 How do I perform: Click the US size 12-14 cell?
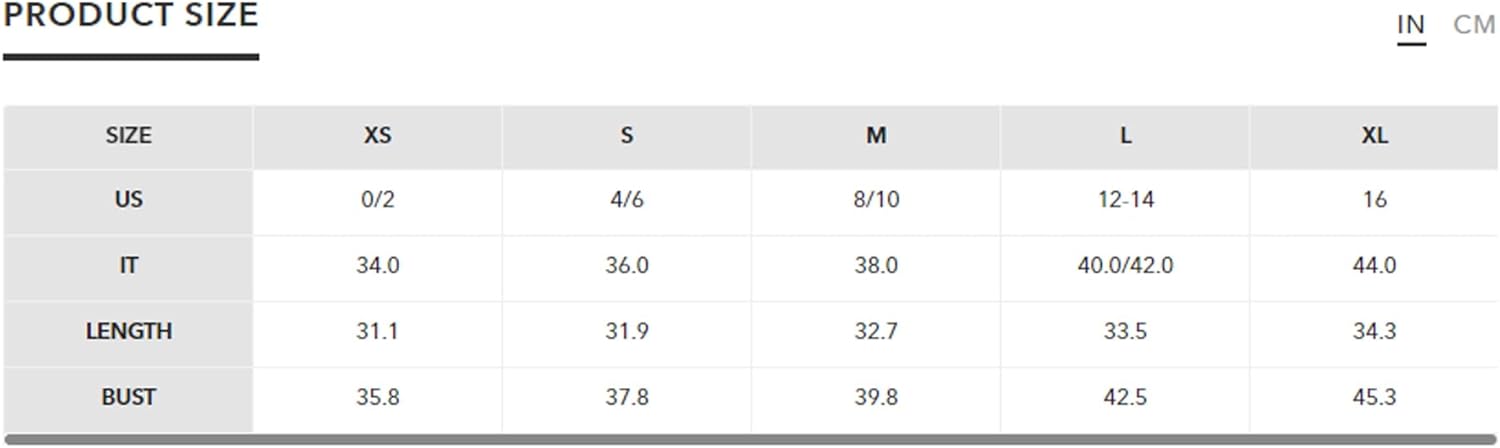tap(1125, 201)
